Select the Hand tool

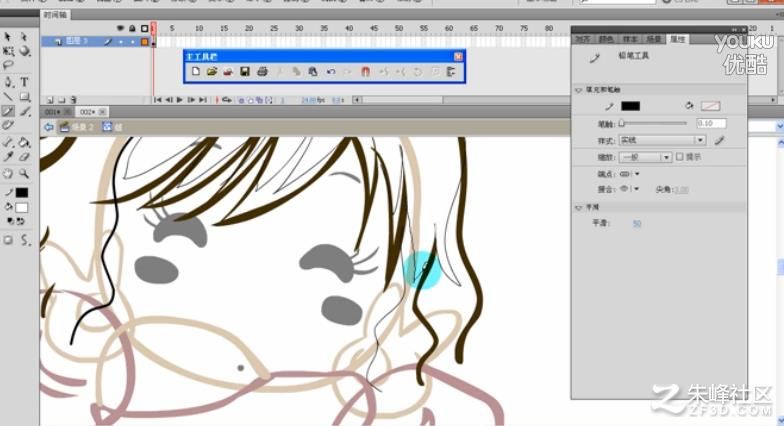[x=8, y=174]
